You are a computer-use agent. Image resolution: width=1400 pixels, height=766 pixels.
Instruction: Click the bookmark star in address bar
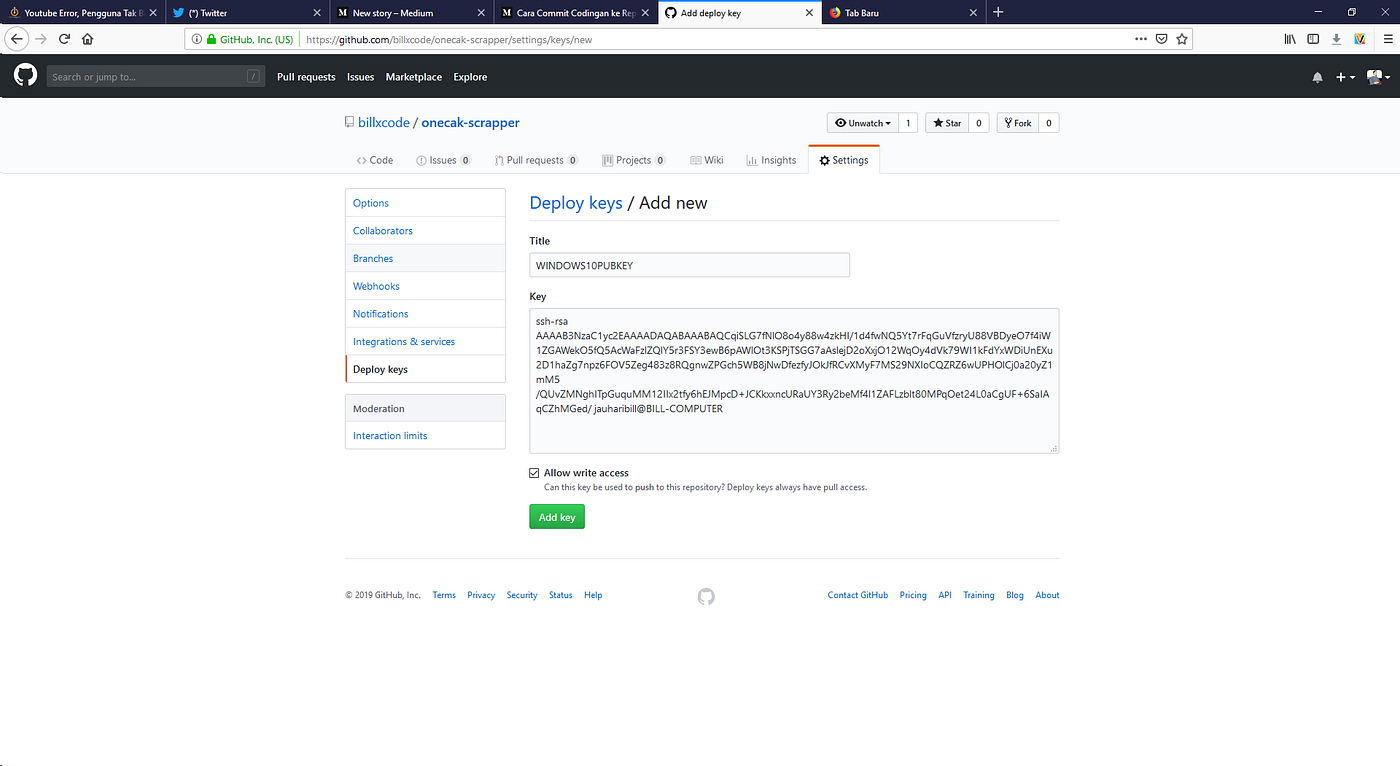[1182, 38]
